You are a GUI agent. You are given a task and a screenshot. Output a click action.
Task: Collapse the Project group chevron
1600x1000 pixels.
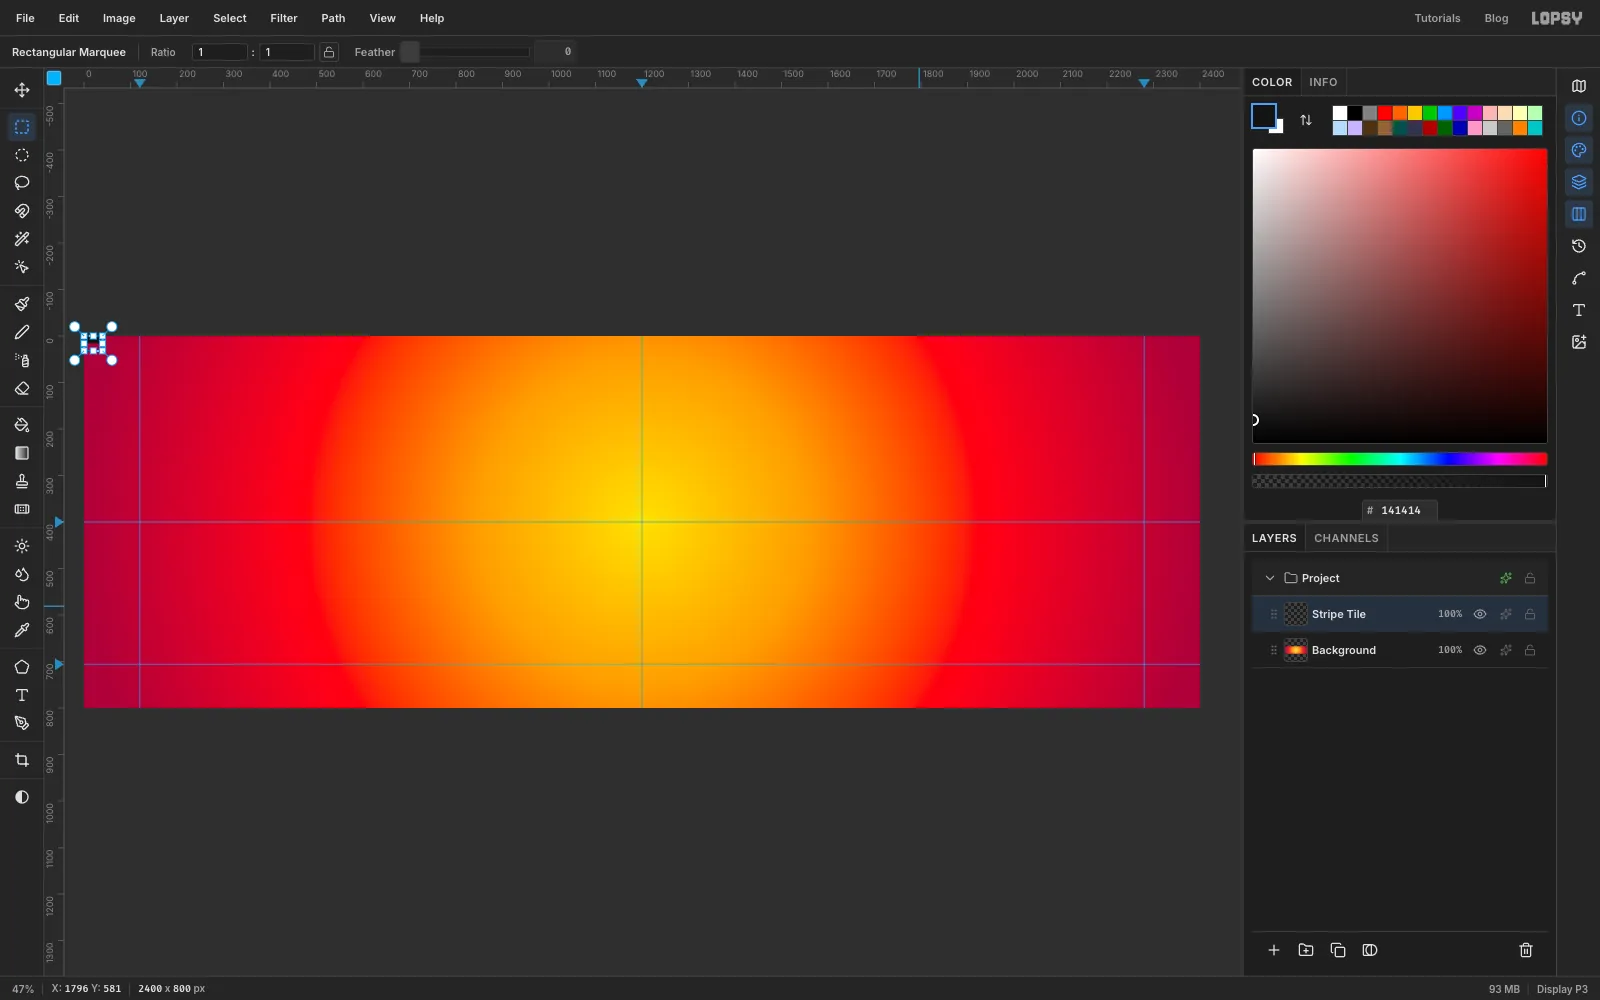pyautogui.click(x=1270, y=578)
